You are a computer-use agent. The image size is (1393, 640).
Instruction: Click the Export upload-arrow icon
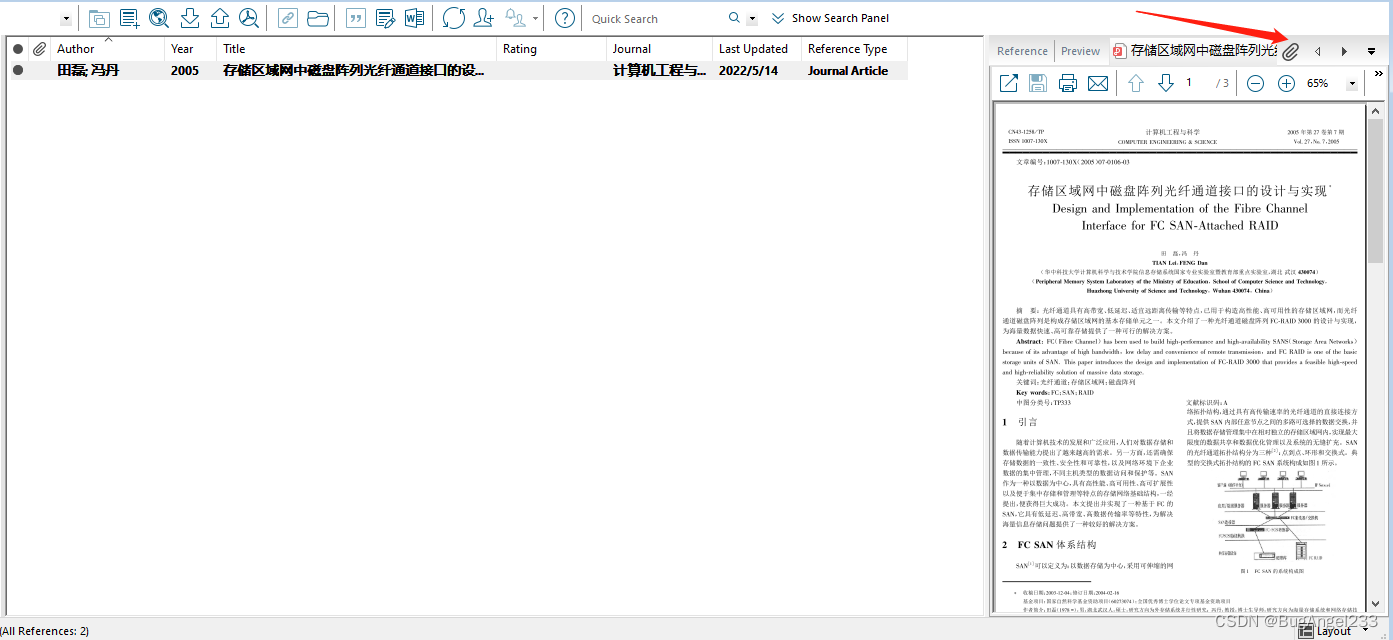click(x=220, y=18)
